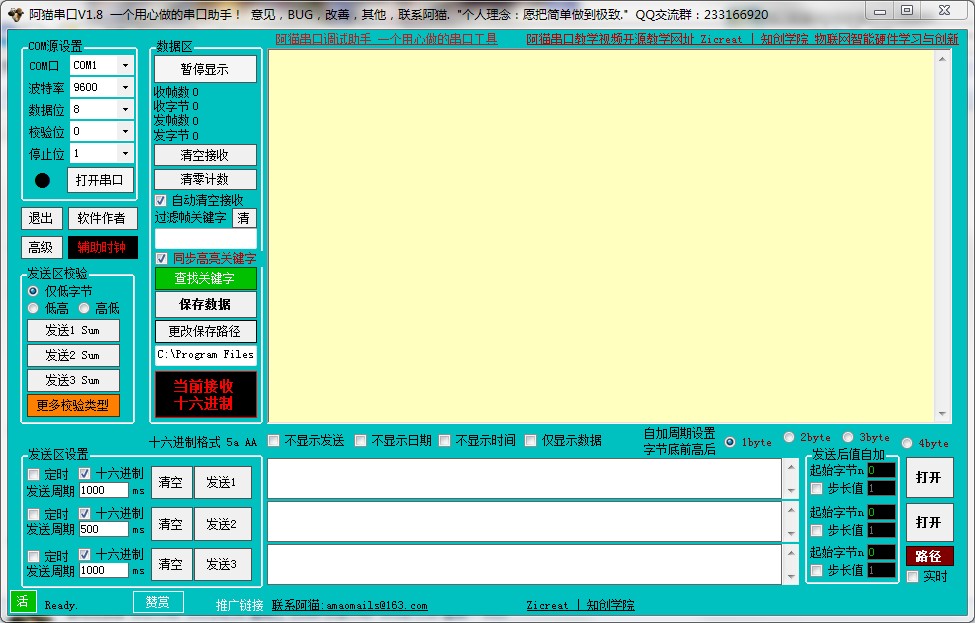975x623 pixels.
Task: Clear received data with 清空接收
Action: click(x=205, y=155)
